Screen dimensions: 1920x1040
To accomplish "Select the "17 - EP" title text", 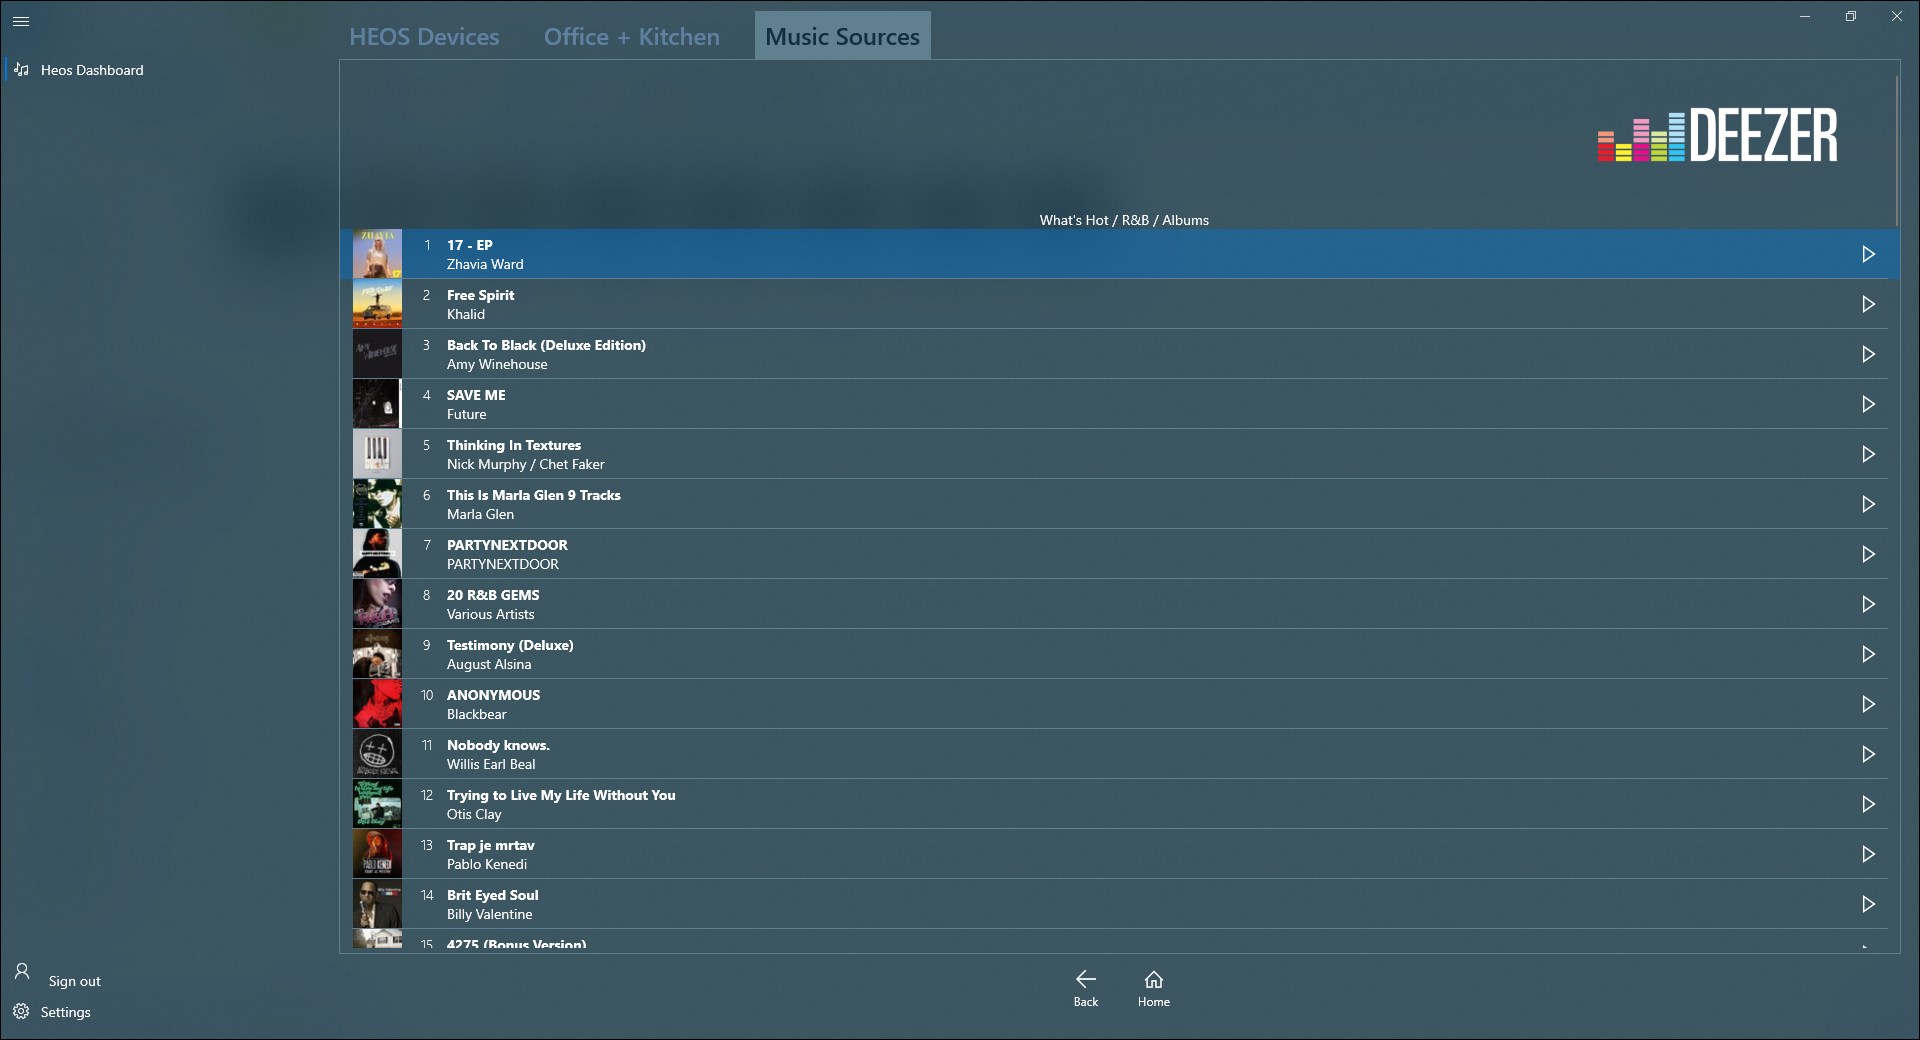I will point(470,245).
